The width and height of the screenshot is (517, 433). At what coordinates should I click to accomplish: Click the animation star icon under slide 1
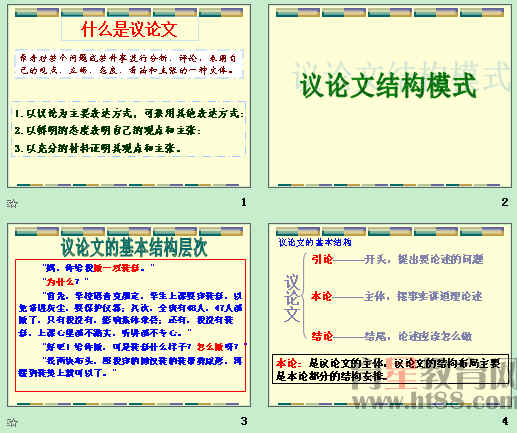(x=12, y=203)
